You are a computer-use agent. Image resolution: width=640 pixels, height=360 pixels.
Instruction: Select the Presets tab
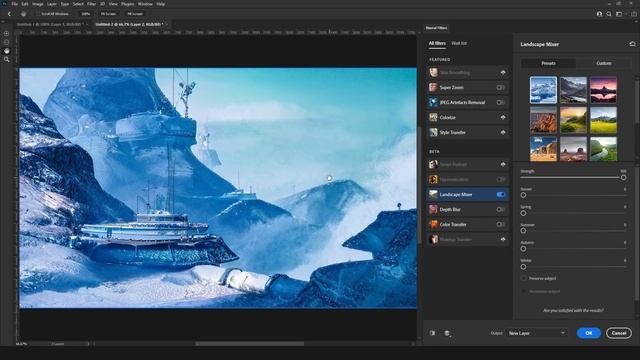coord(548,63)
